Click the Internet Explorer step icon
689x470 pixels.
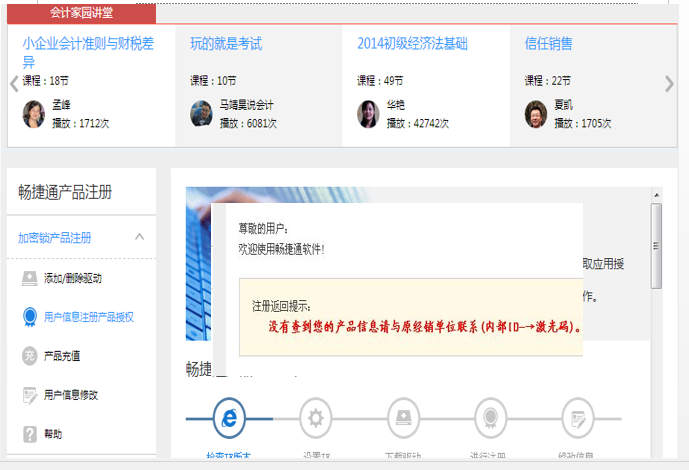[x=229, y=417]
